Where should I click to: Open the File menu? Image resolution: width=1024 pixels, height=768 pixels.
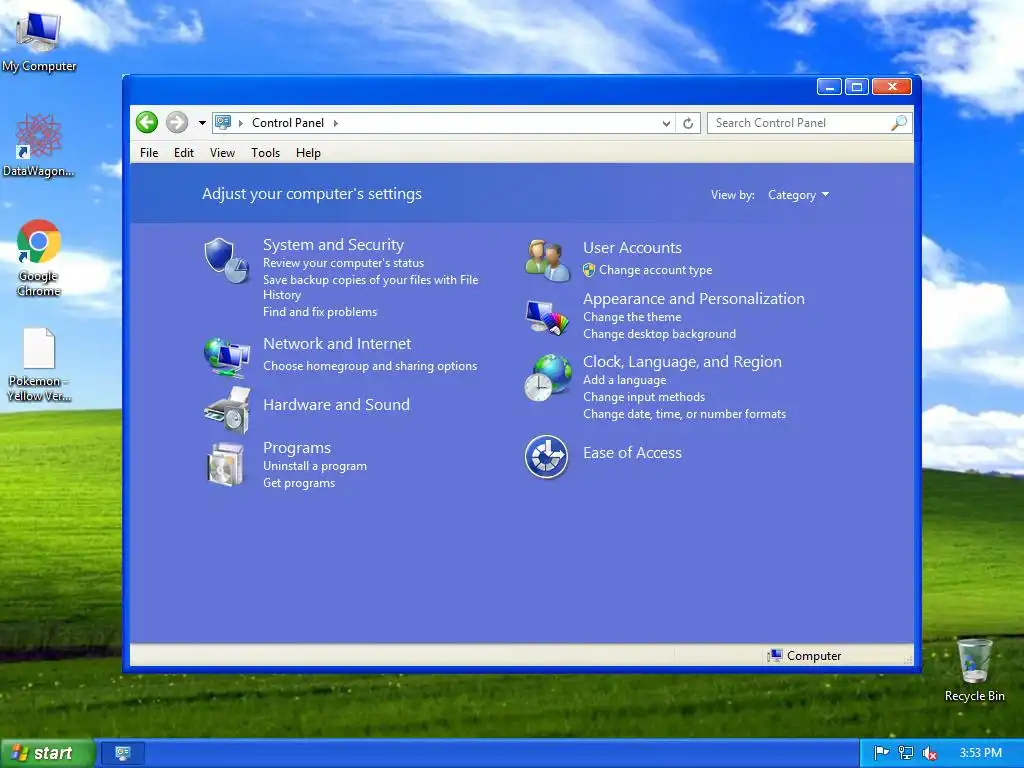[x=149, y=153]
